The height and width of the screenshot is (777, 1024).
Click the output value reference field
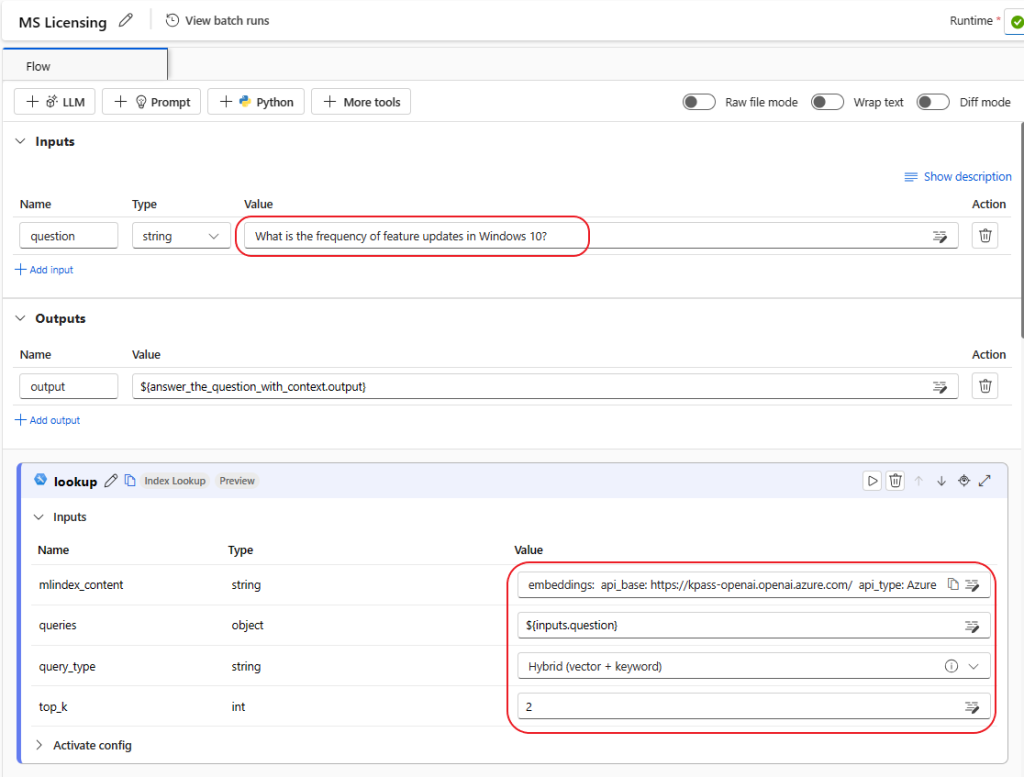tap(545, 387)
